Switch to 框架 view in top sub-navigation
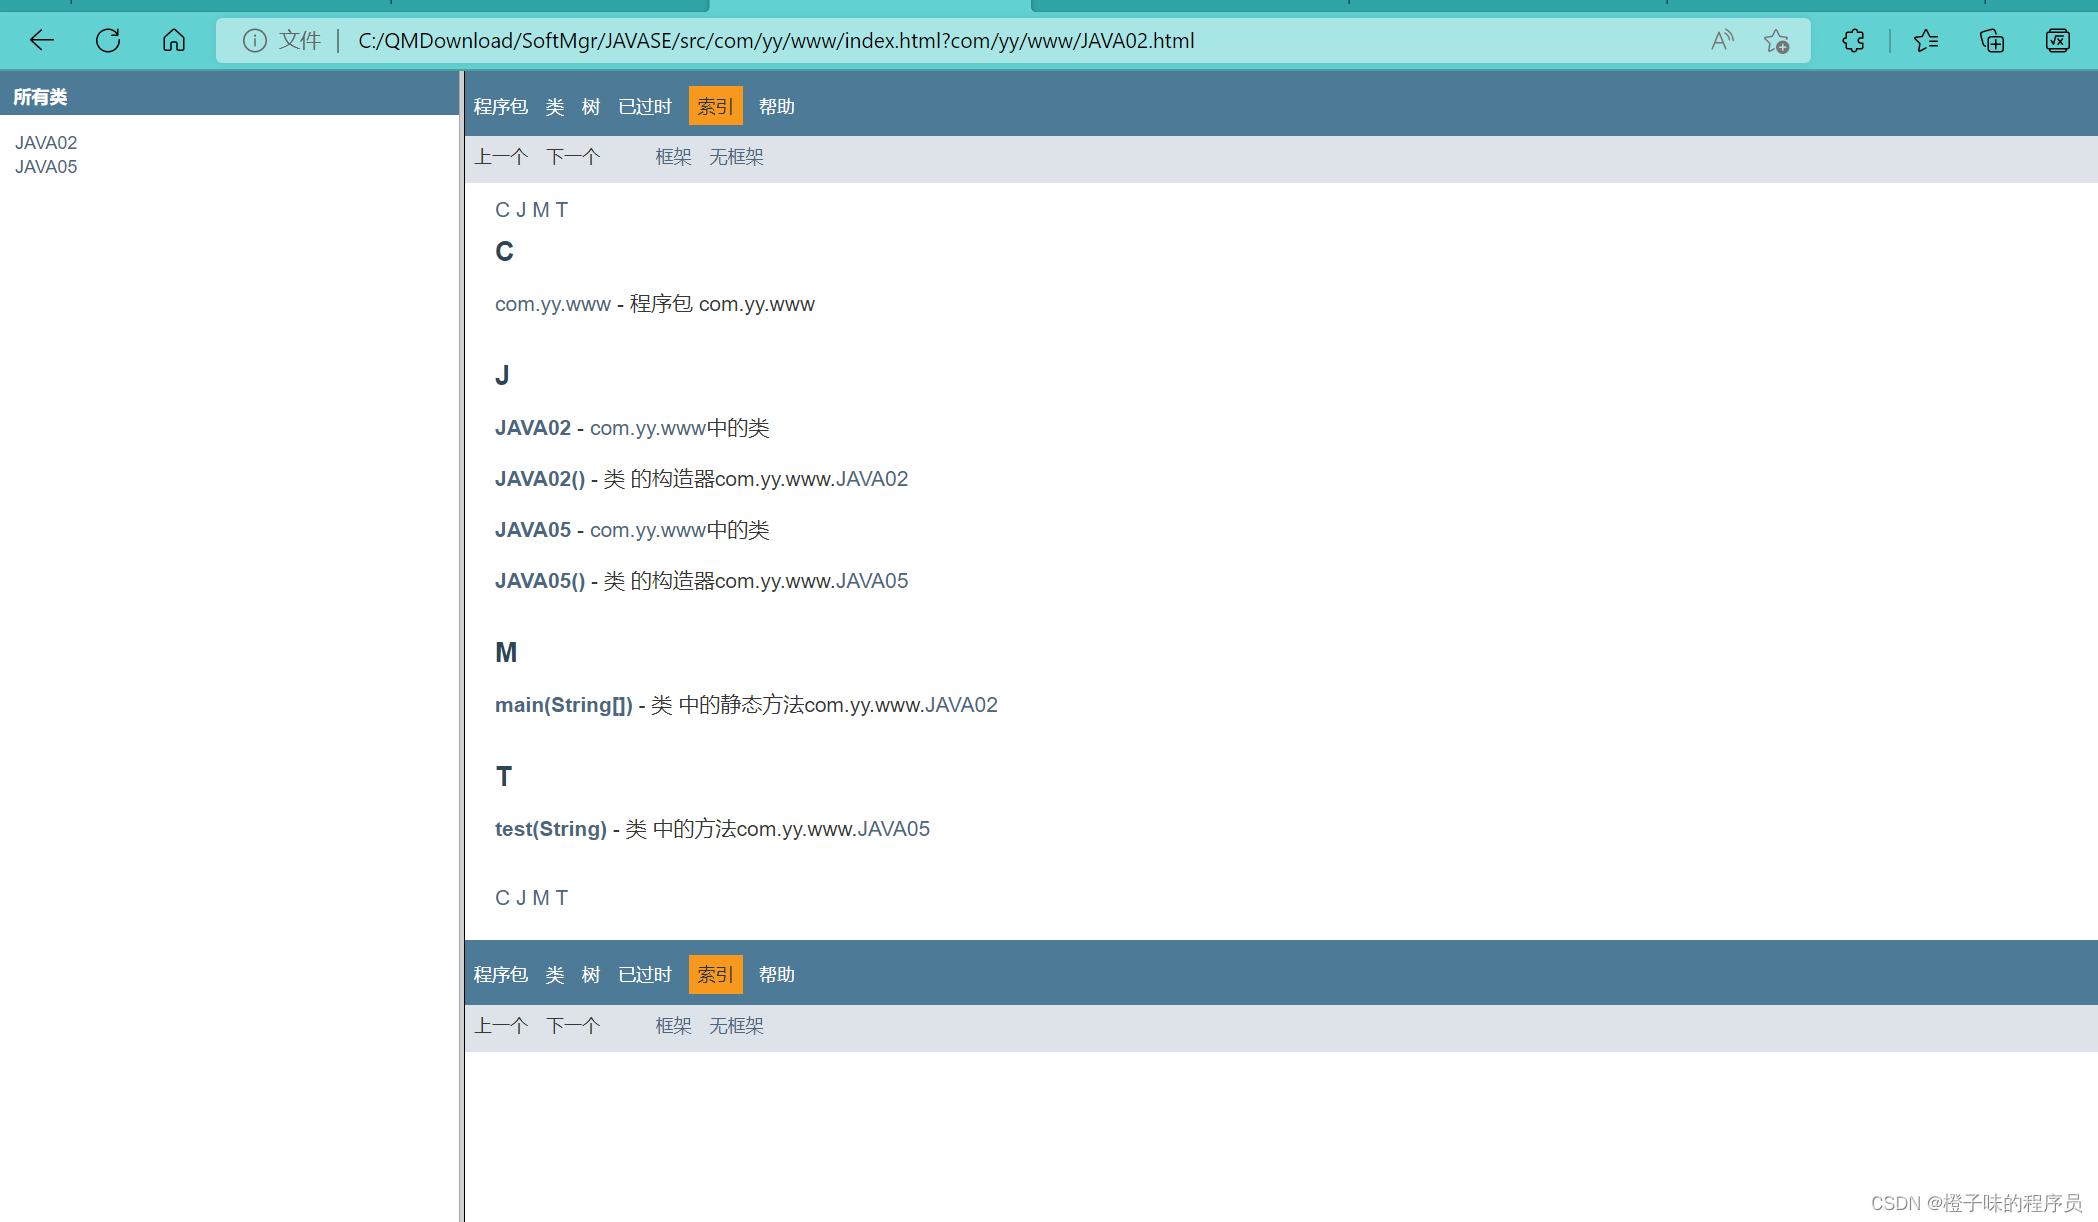2098x1222 pixels. [674, 157]
